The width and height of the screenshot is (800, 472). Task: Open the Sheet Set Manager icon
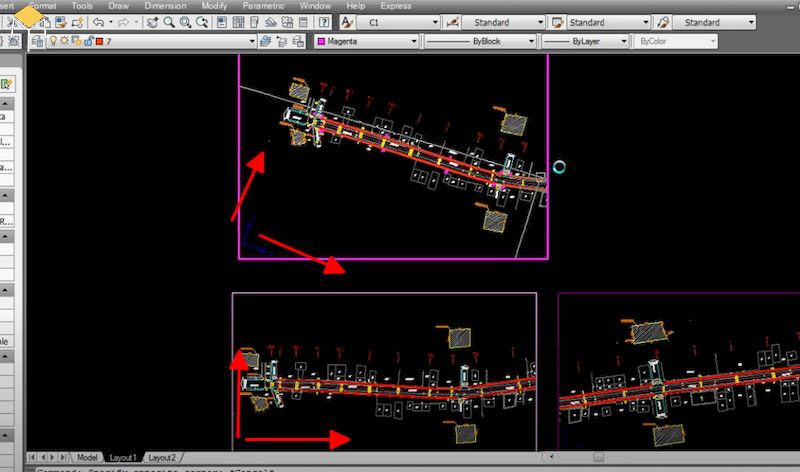click(271, 22)
